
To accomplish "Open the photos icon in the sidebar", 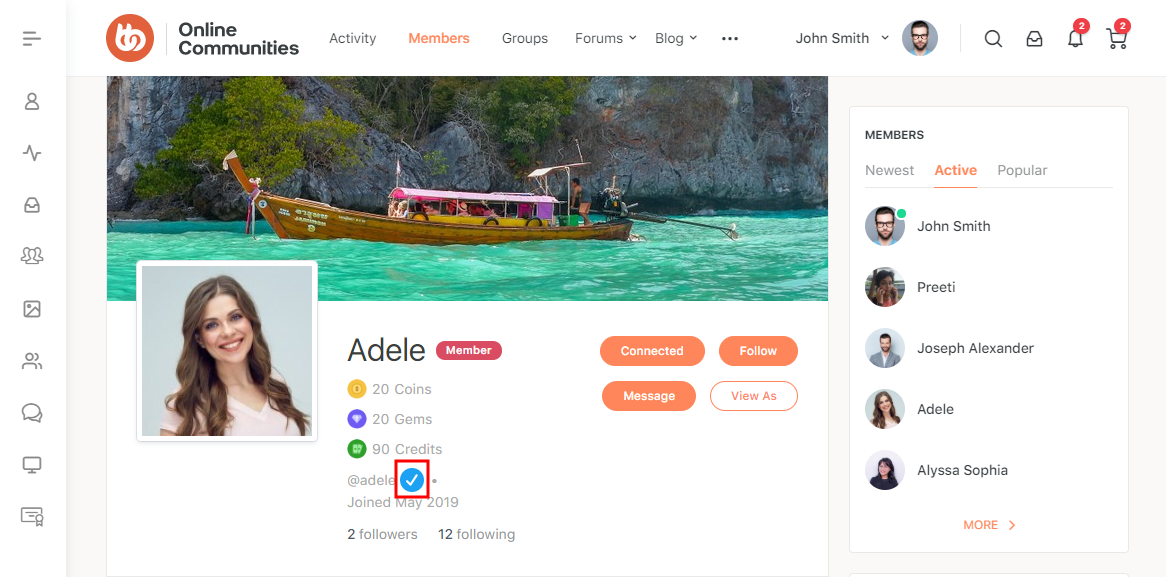I will pos(31,309).
